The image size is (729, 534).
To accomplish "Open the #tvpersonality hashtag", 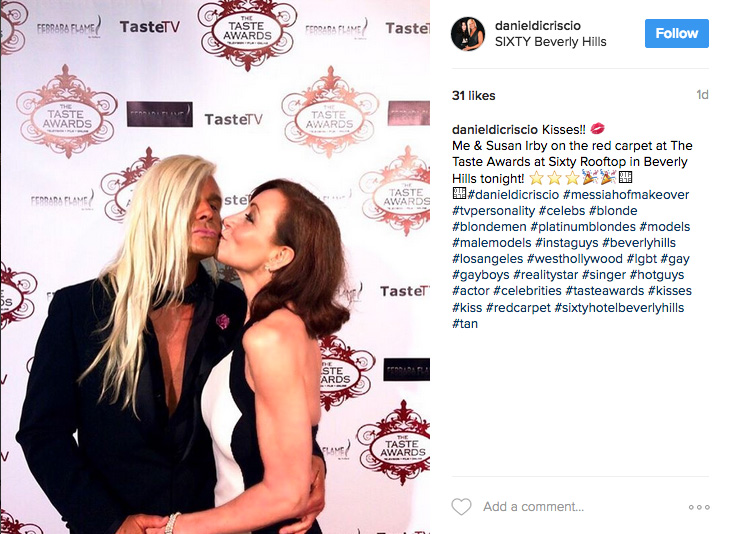I will click(x=493, y=211).
